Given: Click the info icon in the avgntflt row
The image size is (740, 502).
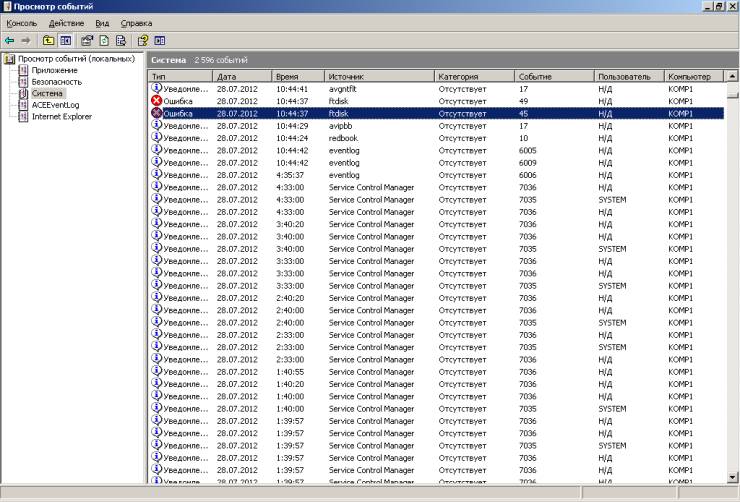Looking at the screenshot, I should (157, 88).
